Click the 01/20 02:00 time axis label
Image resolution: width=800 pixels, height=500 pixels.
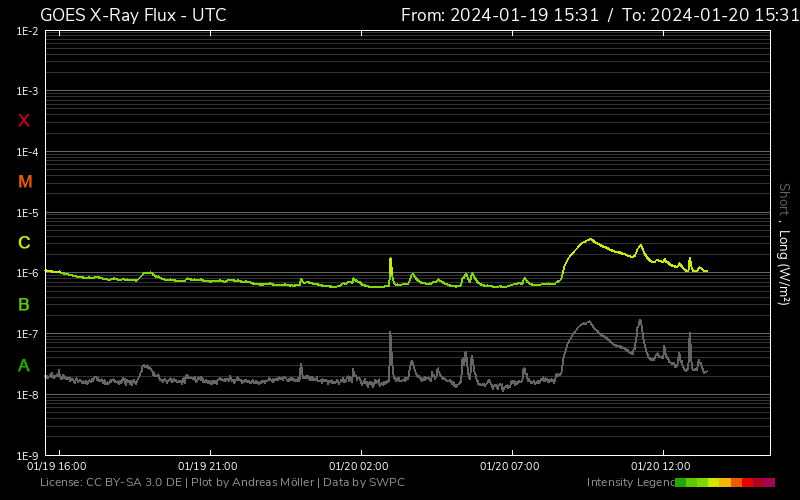point(359,466)
